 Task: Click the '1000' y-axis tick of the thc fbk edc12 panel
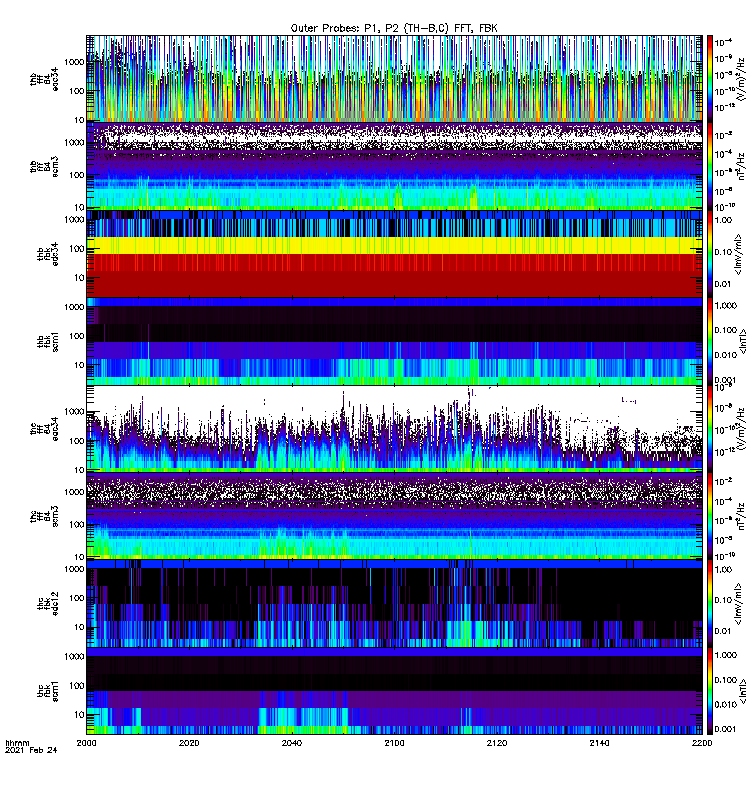(74, 569)
